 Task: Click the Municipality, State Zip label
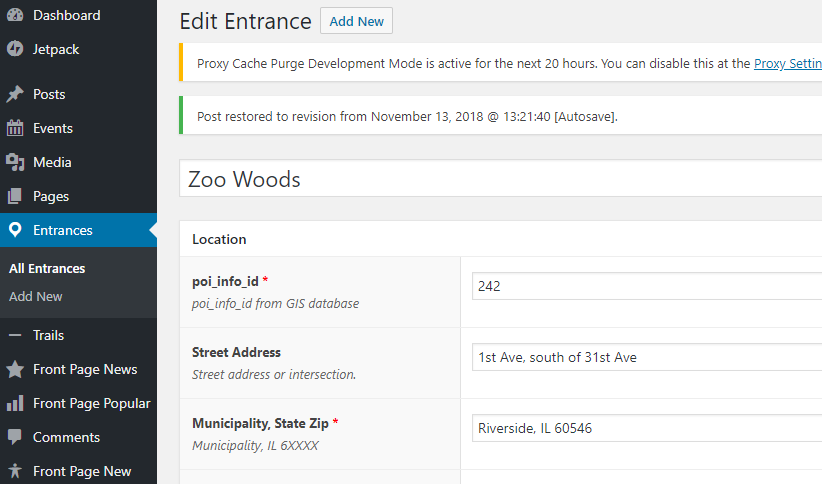pos(261,423)
